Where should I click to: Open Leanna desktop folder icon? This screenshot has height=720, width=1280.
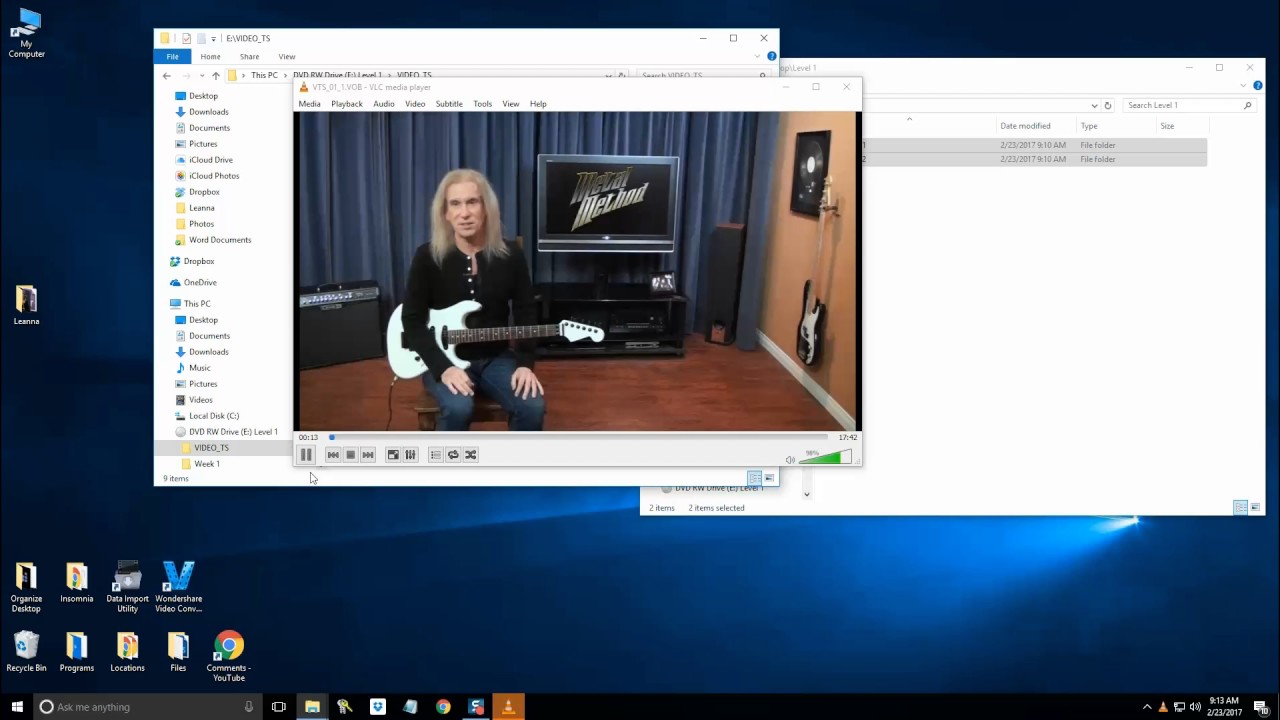coord(27,305)
